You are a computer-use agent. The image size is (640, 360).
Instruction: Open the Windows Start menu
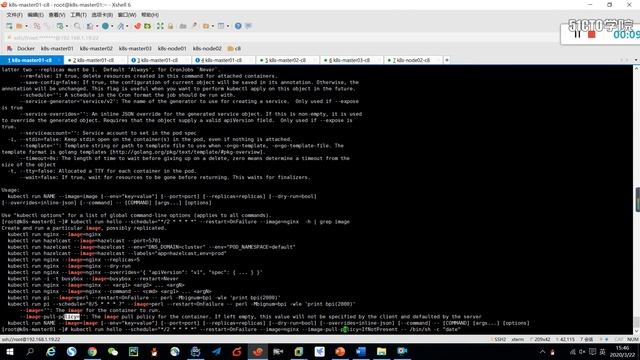[10, 351]
